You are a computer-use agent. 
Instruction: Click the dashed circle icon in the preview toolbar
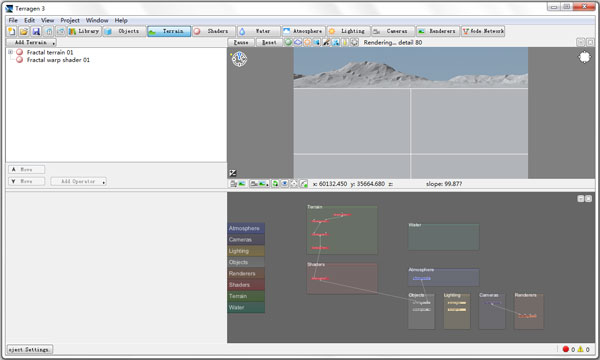coord(354,42)
